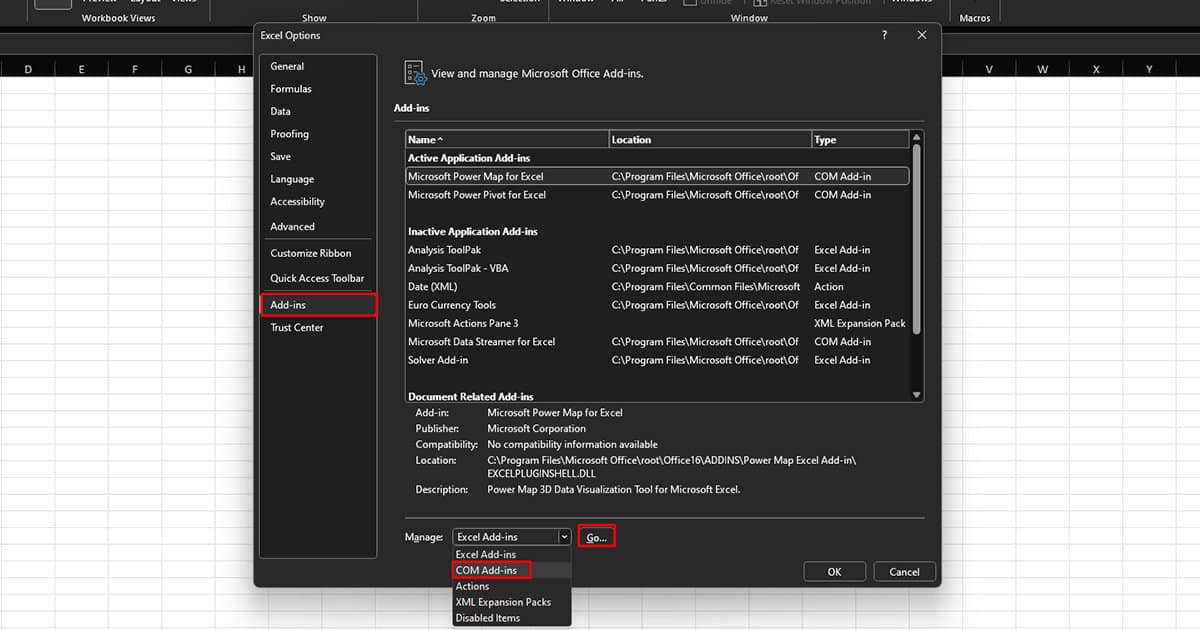
Task: Click the Add-ins gear icon beside the dialog description
Action: pos(414,72)
